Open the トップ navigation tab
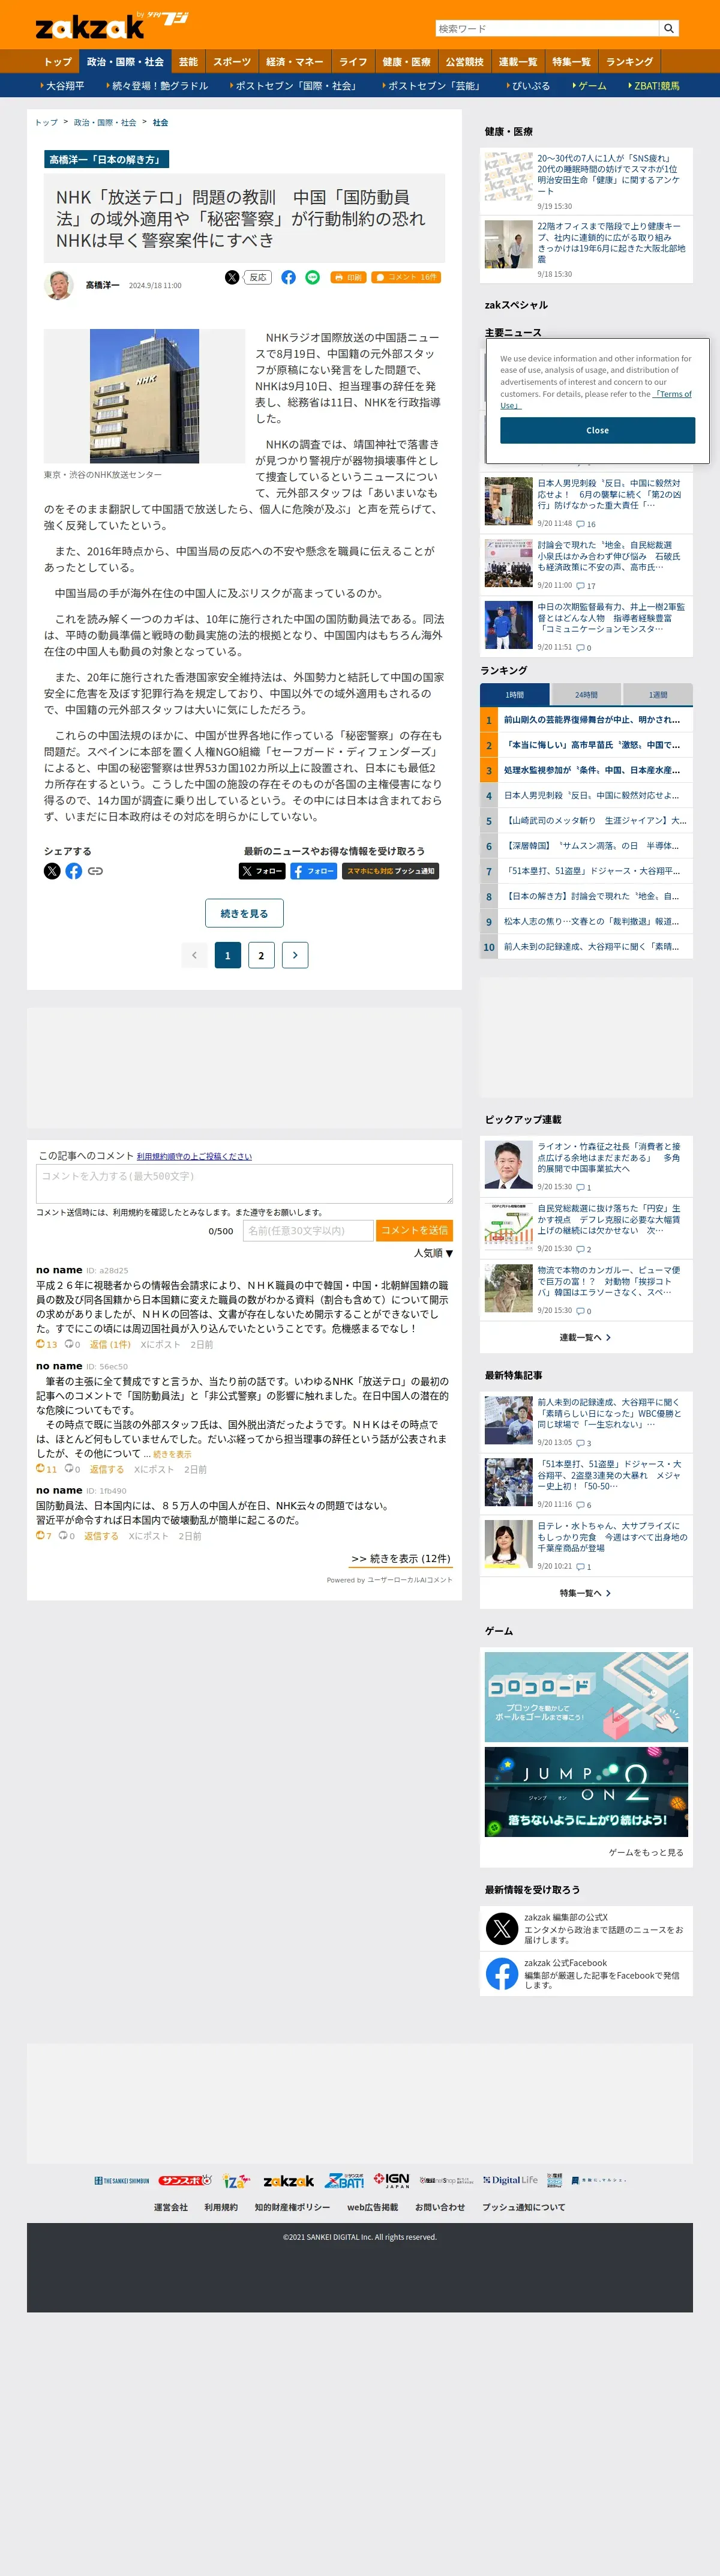The width and height of the screenshot is (720, 2576). coord(57,62)
